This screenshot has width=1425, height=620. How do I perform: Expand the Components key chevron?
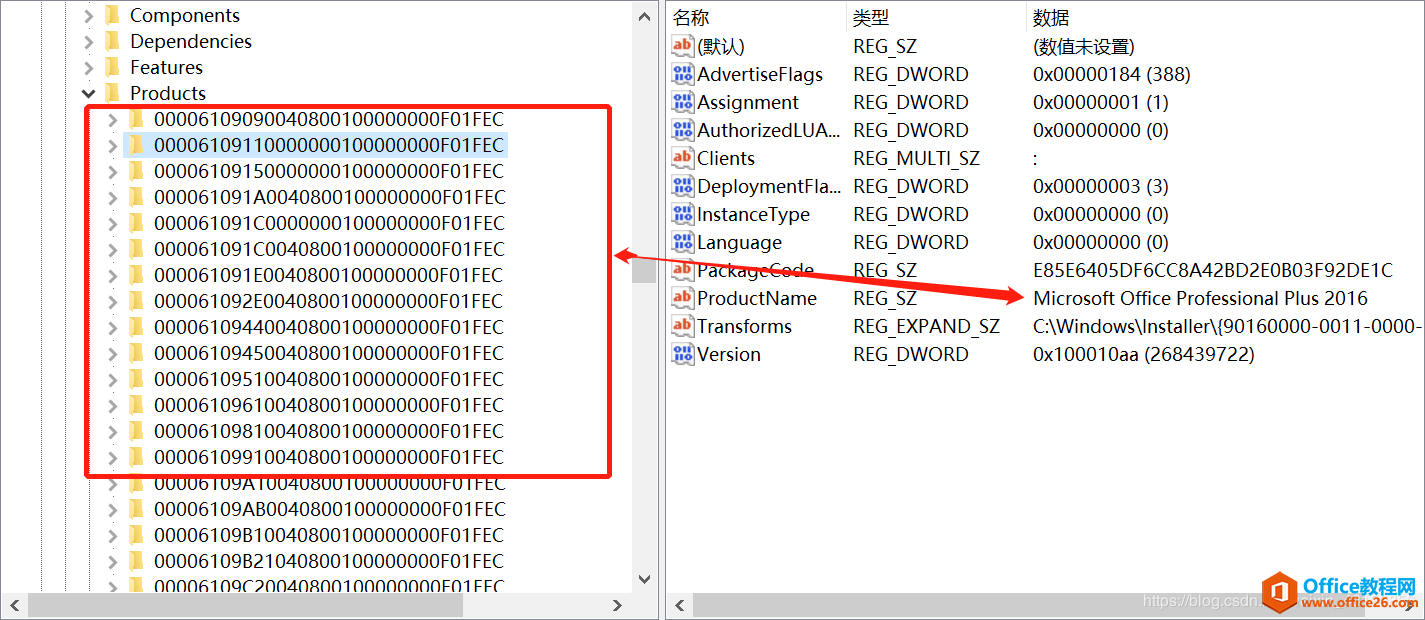(x=89, y=15)
